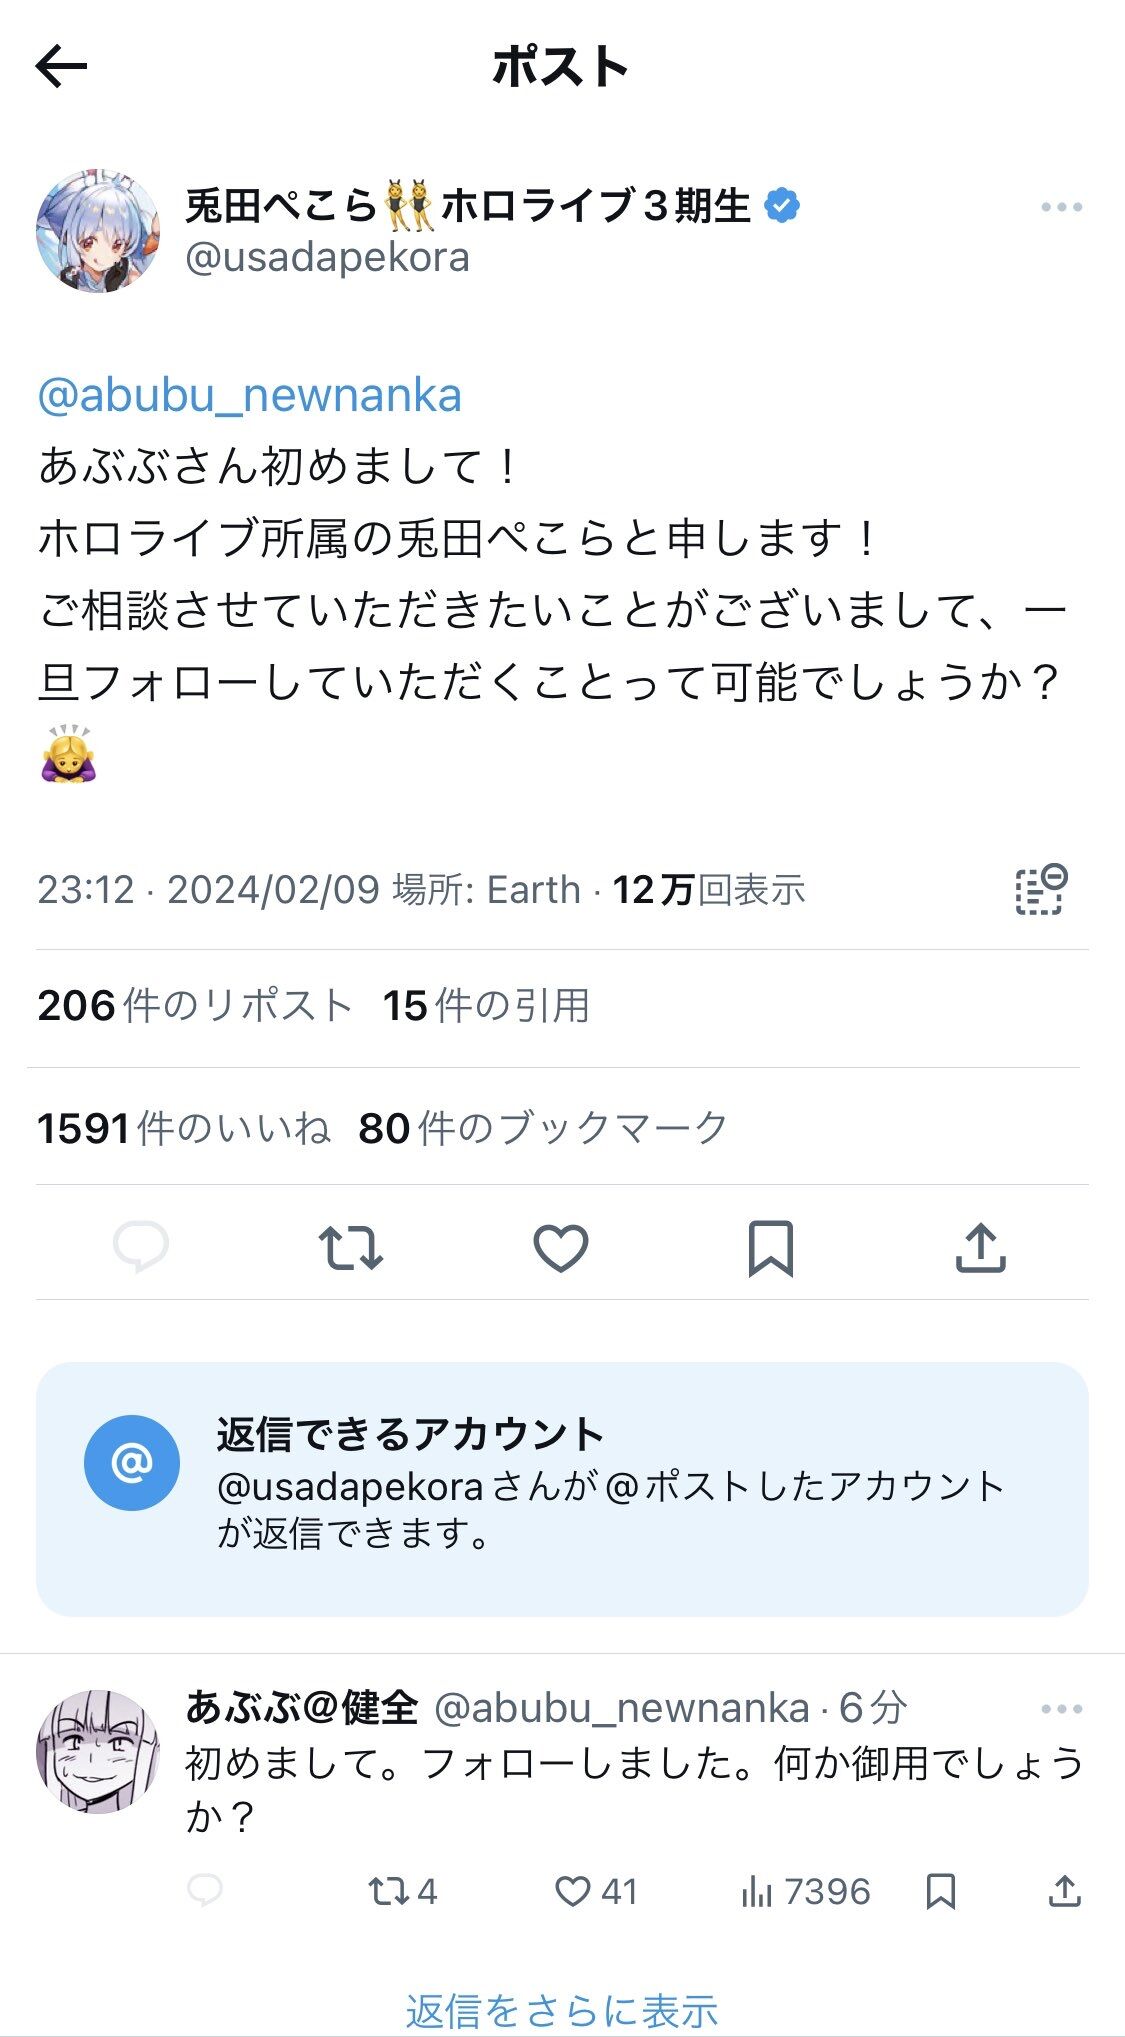Viewport: 1125px width, 2037px height.
Task: Open the abubu reply's avatar
Action: click(x=97, y=1752)
